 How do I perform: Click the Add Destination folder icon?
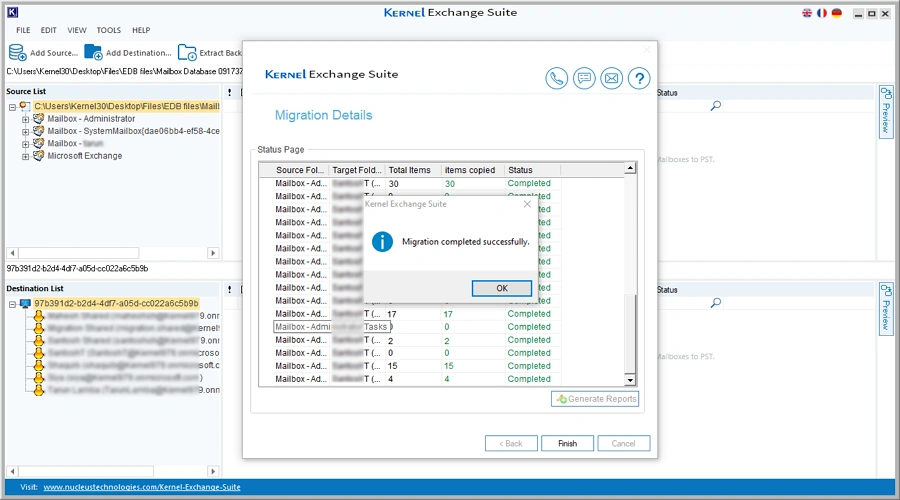pos(93,52)
